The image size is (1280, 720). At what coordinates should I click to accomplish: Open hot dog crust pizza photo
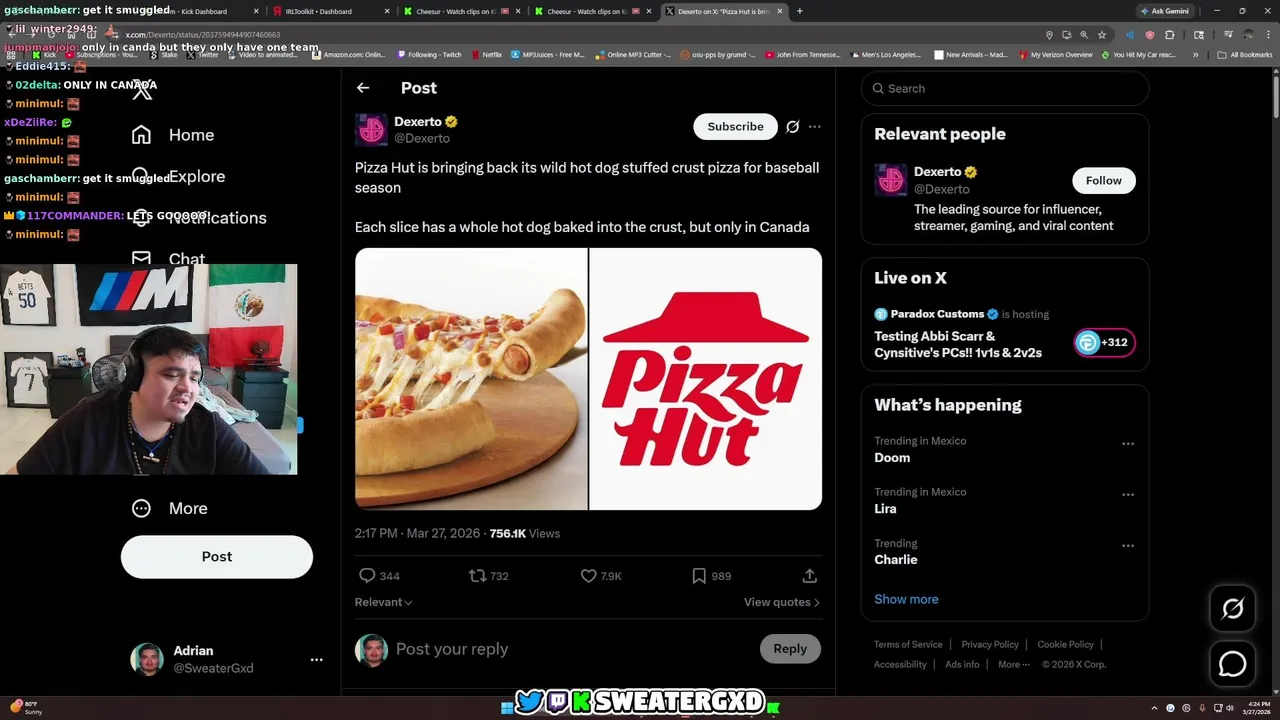[471, 379]
